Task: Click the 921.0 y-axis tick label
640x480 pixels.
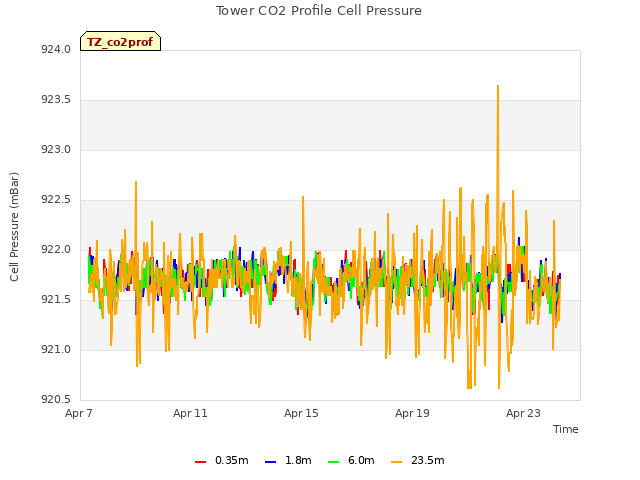Action: point(56,349)
